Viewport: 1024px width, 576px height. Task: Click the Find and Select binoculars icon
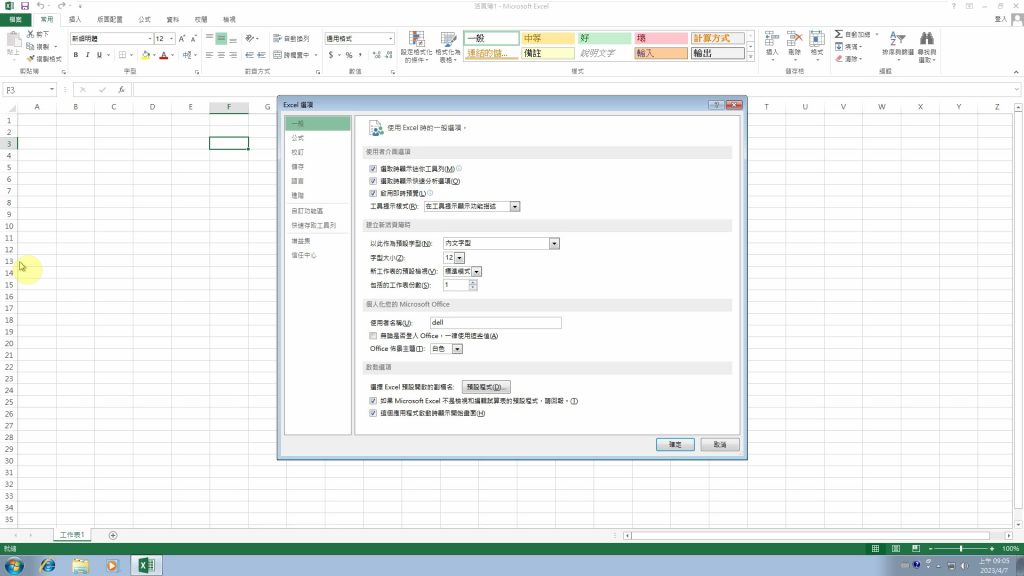click(927, 46)
